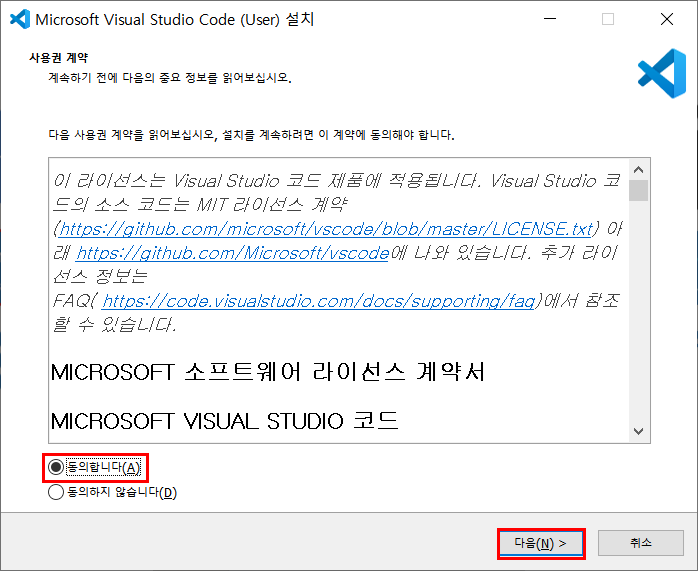Image resolution: width=698 pixels, height=571 pixels.
Task: Click the license scrollbar up arrow
Action: tap(638, 170)
